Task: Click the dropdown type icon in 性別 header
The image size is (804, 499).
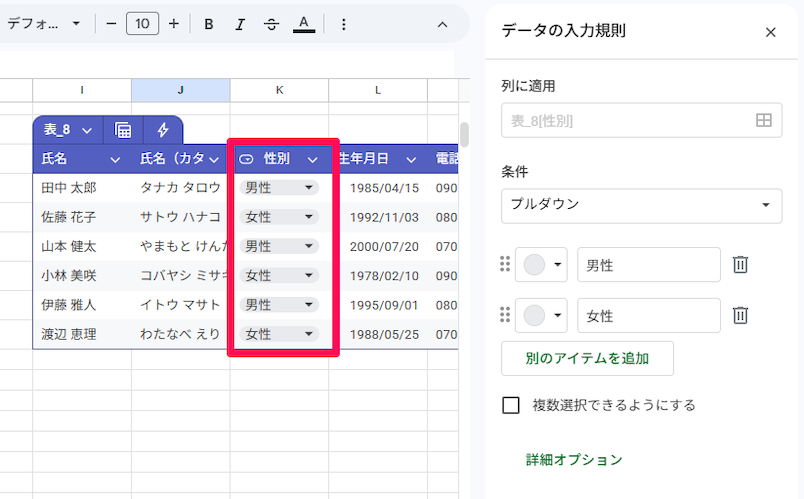Action: [x=246, y=159]
